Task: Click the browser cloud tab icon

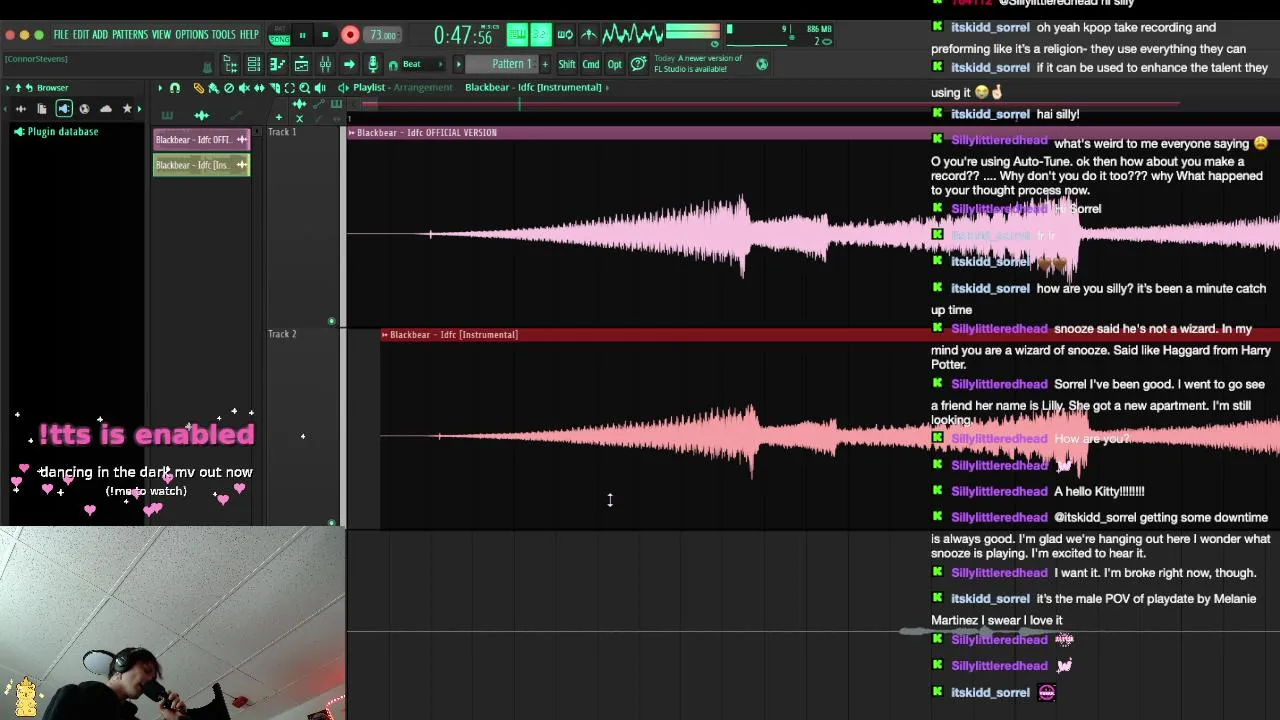Action: pyautogui.click(x=106, y=109)
